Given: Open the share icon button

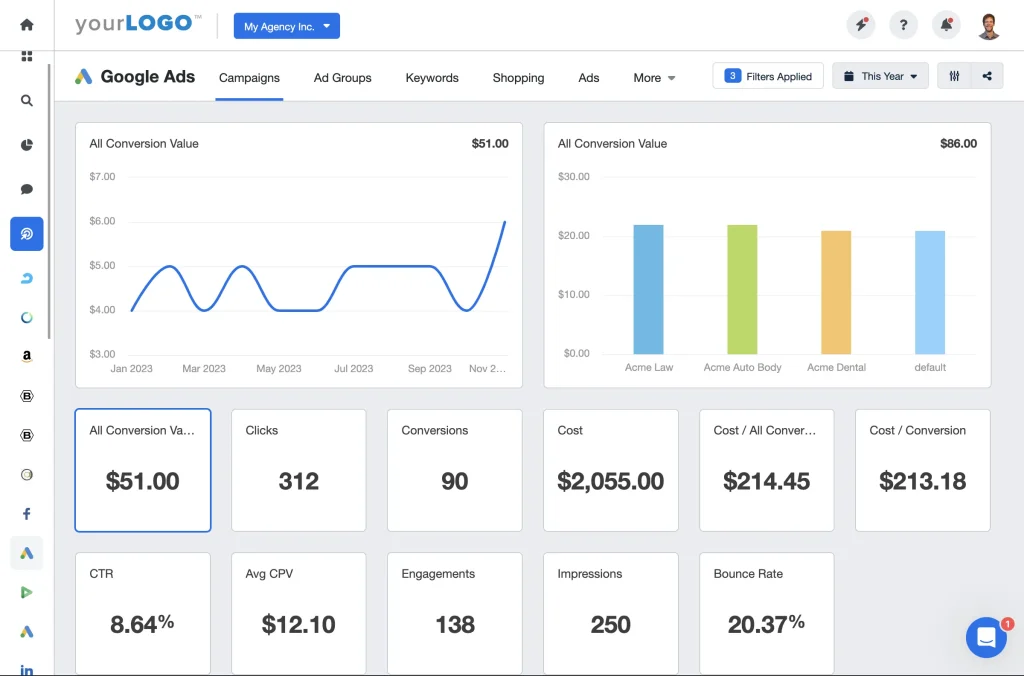Looking at the screenshot, I should coord(987,76).
